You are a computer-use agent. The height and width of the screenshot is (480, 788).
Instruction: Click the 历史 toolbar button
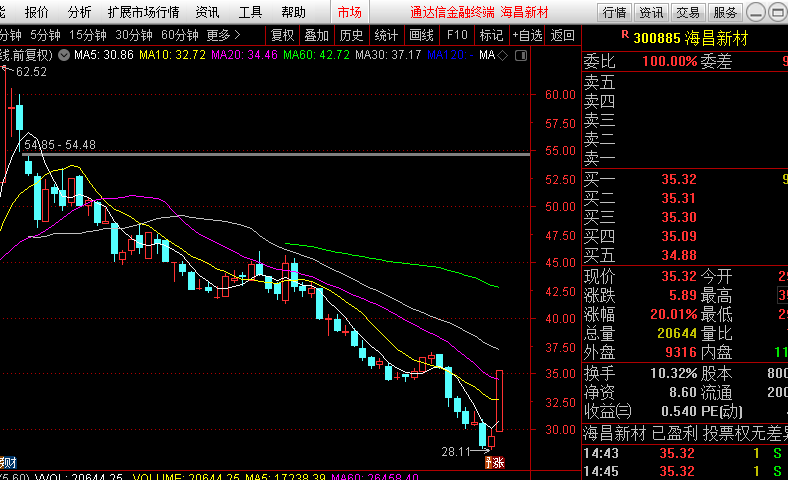[351, 35]
